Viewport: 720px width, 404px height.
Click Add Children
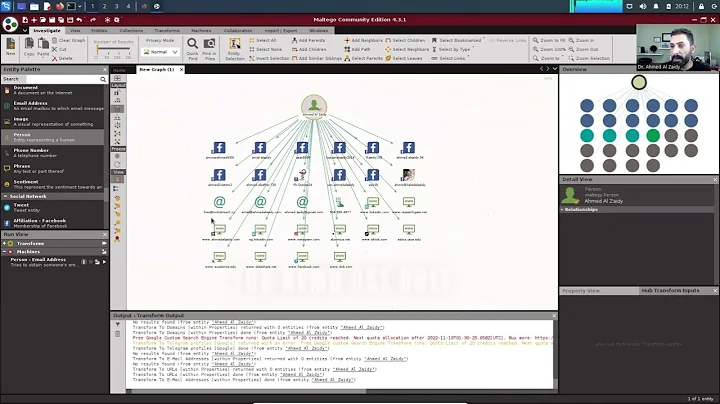click(x=309, y=49)
